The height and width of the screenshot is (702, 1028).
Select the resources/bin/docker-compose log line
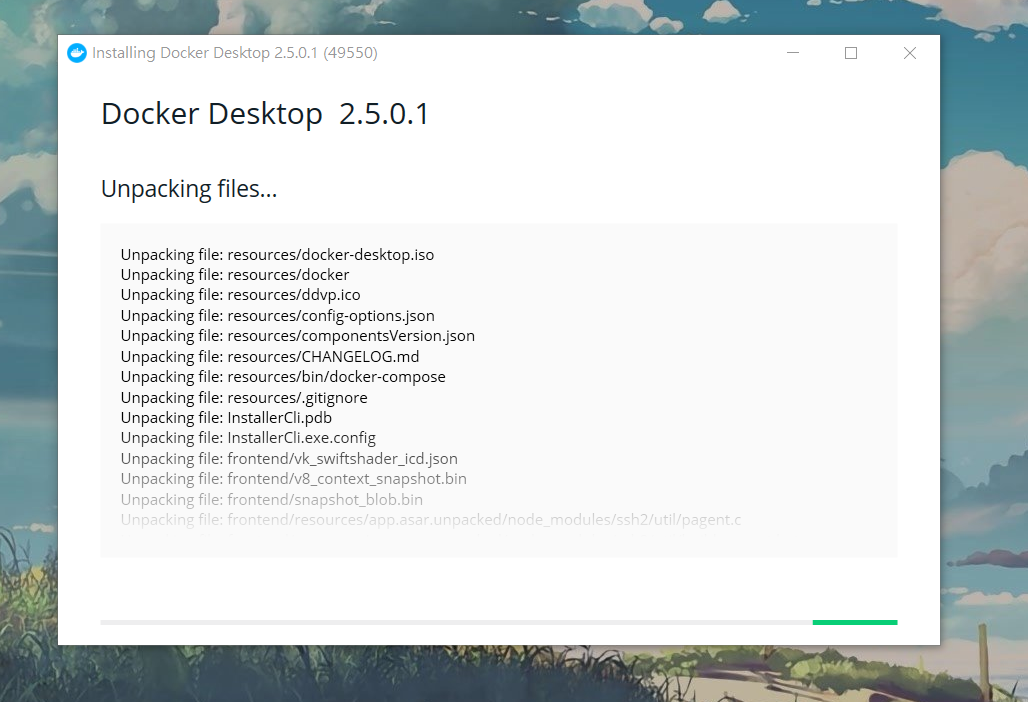[x=283, y=377]
